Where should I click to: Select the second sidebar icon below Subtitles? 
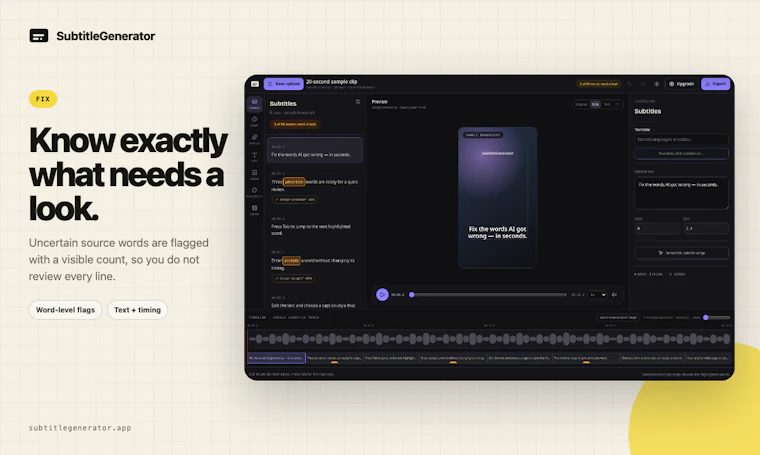tap(254, 121)
